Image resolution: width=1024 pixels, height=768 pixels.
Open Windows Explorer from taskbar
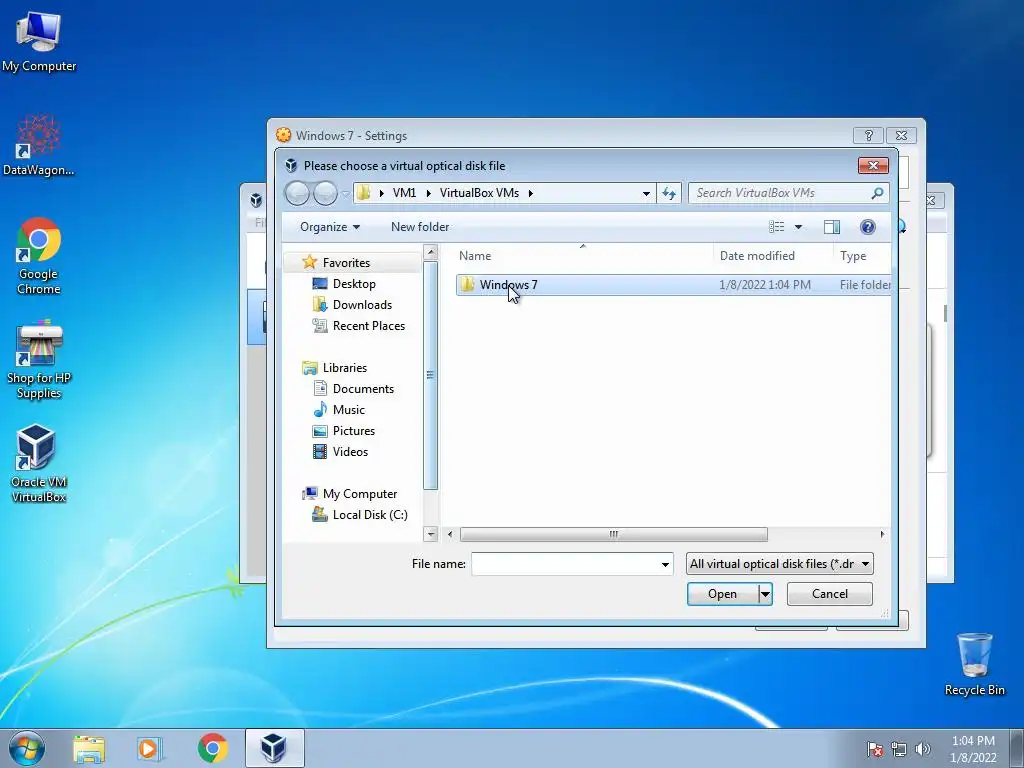[89, 749]
